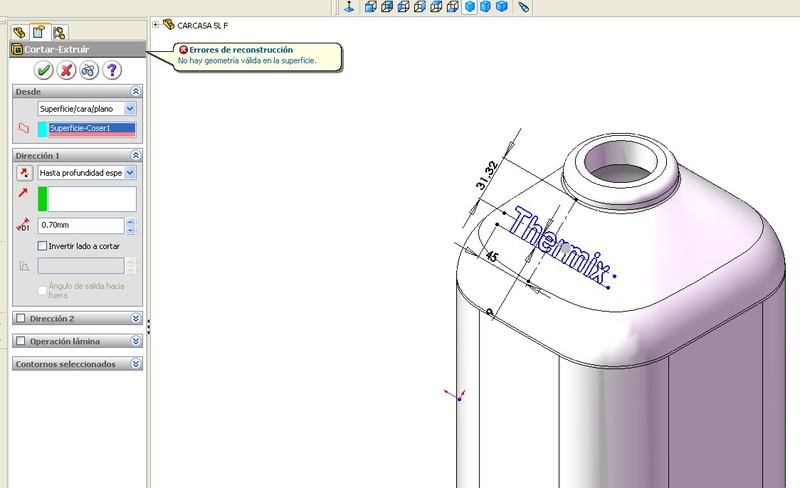Expand the Operación lámina section
Viewport: 800px width, 488px height.
click(x=135, y=341)
